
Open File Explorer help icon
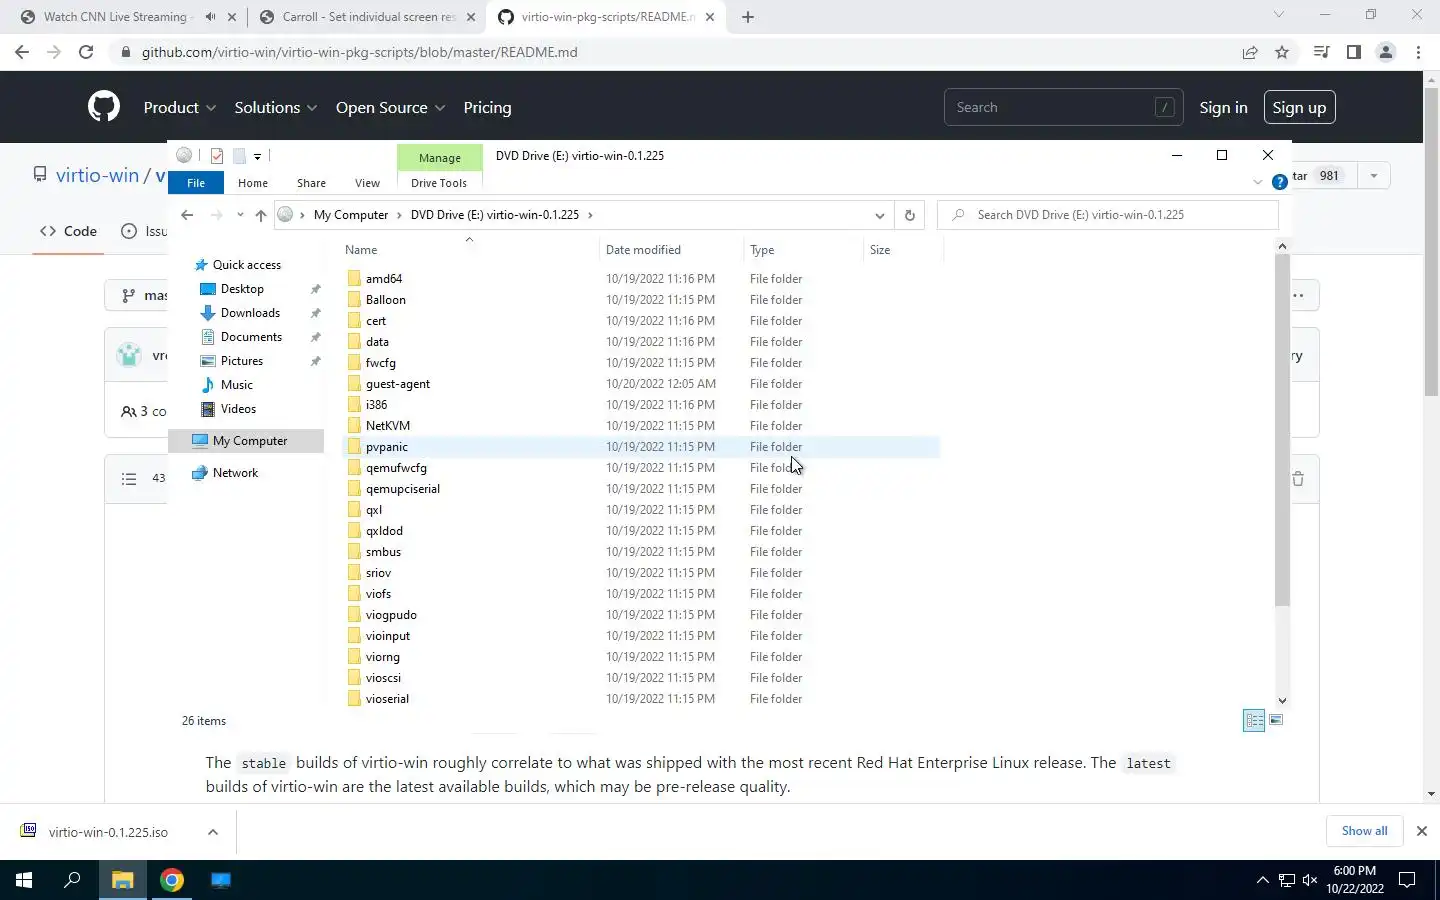click(x=1279, y=182)
